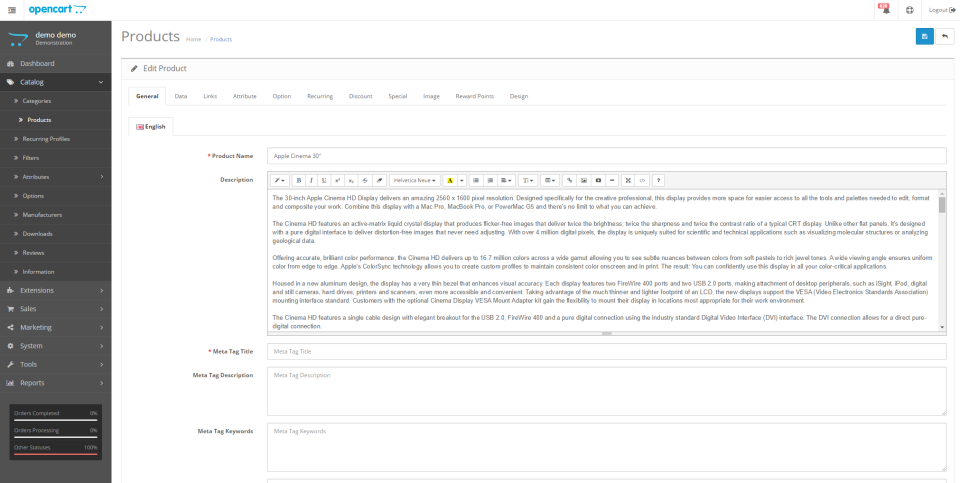Viewport: 960px width, 483px height.
Task: Click the Cancel back-arrow button
Action: click(944, 36)
